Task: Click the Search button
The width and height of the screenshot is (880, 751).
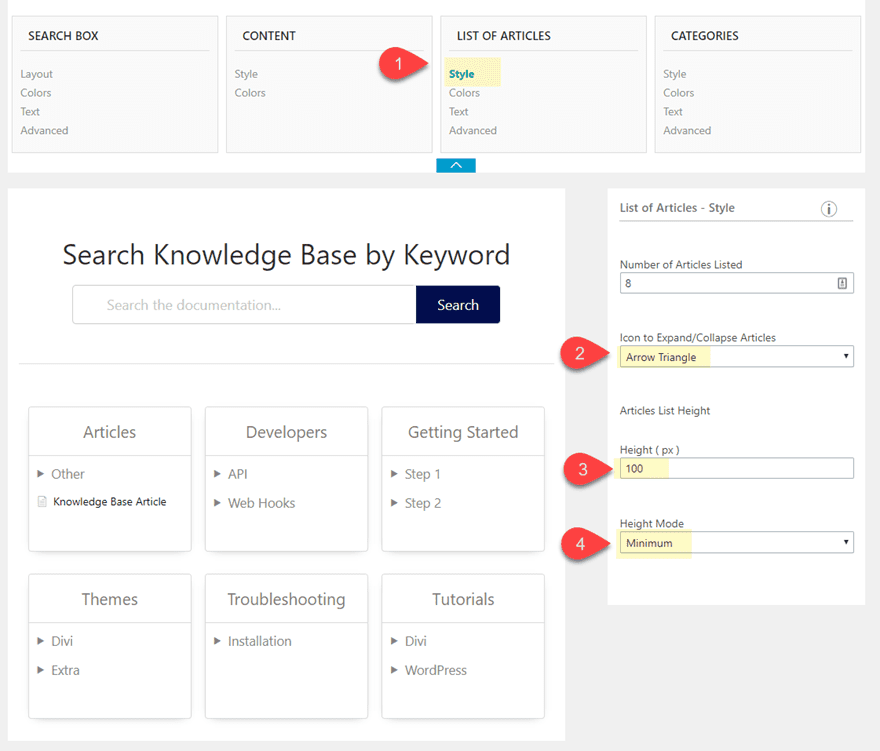Action: point(458,304)
